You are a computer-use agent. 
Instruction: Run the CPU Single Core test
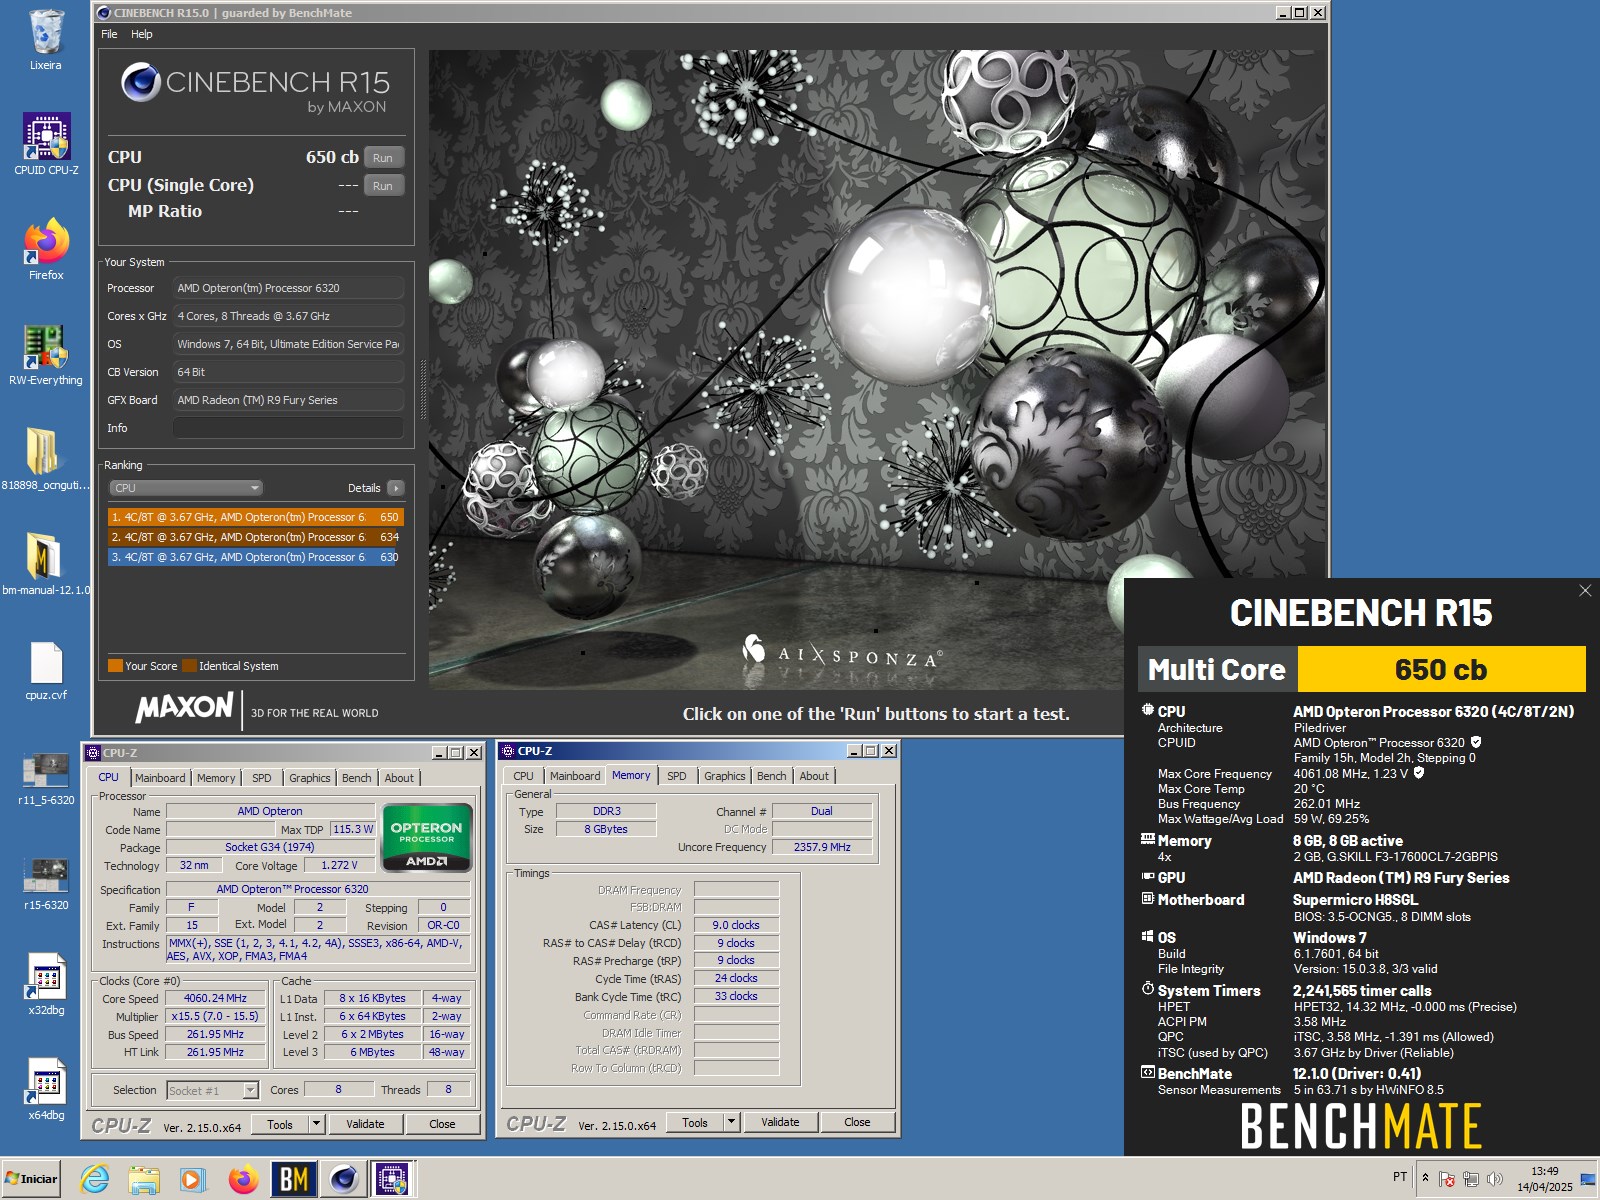(x=383, y=186)
